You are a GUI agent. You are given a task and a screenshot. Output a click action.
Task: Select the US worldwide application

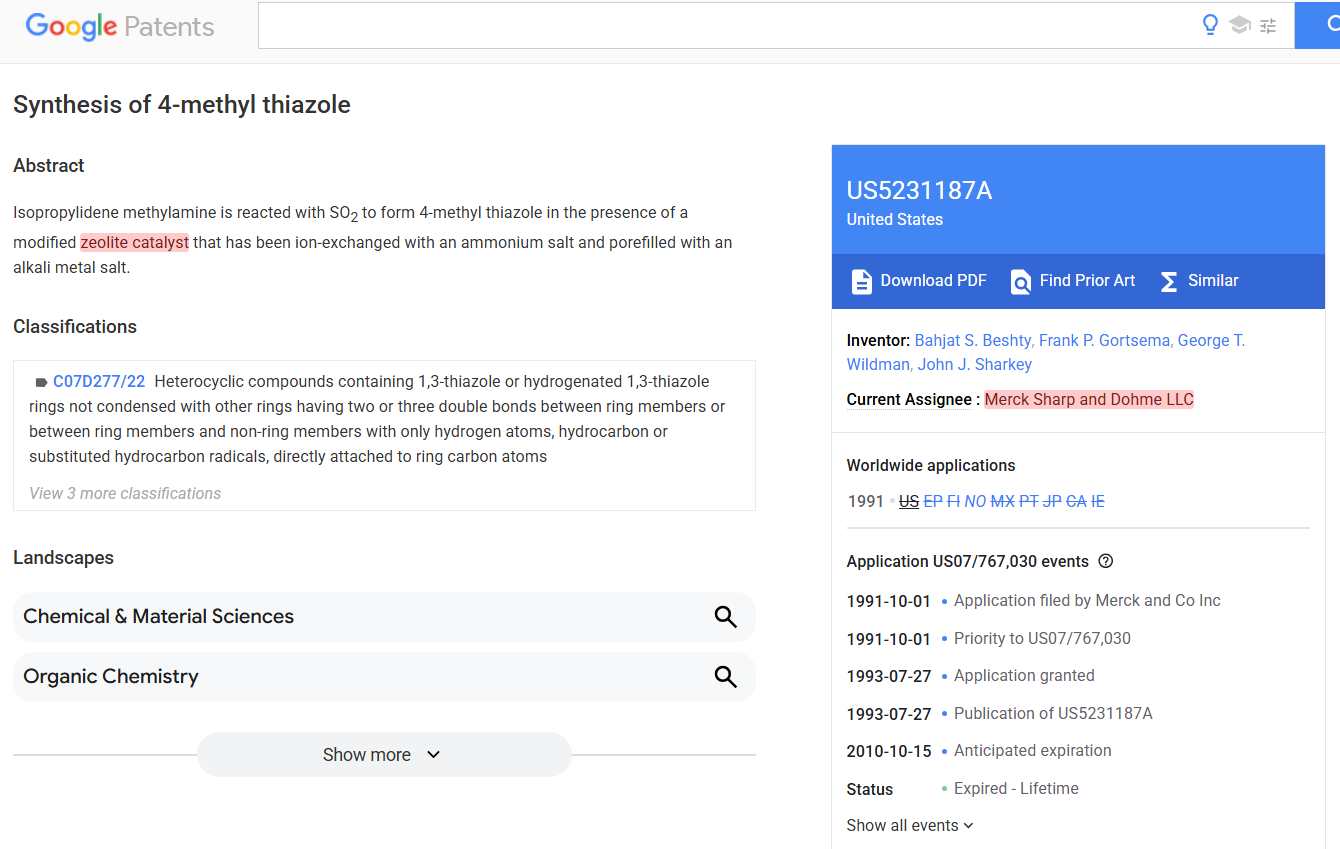(909, 502)
